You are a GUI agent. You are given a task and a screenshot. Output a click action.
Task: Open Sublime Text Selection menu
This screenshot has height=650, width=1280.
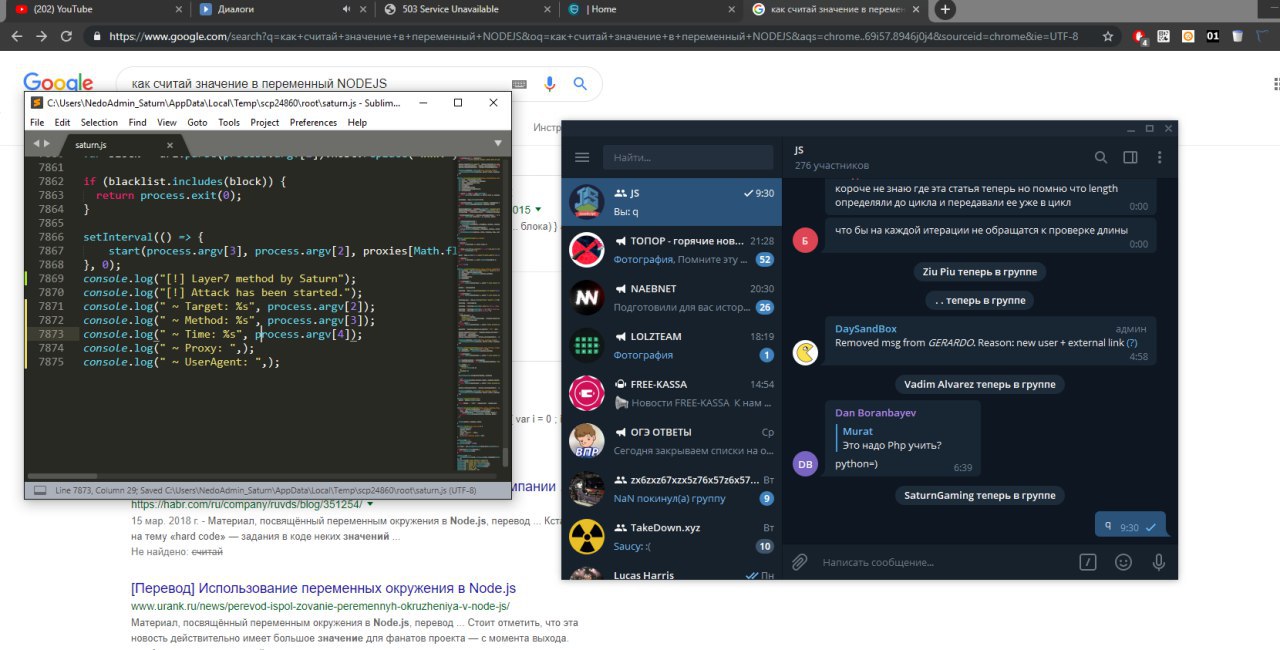click(99, 122)
